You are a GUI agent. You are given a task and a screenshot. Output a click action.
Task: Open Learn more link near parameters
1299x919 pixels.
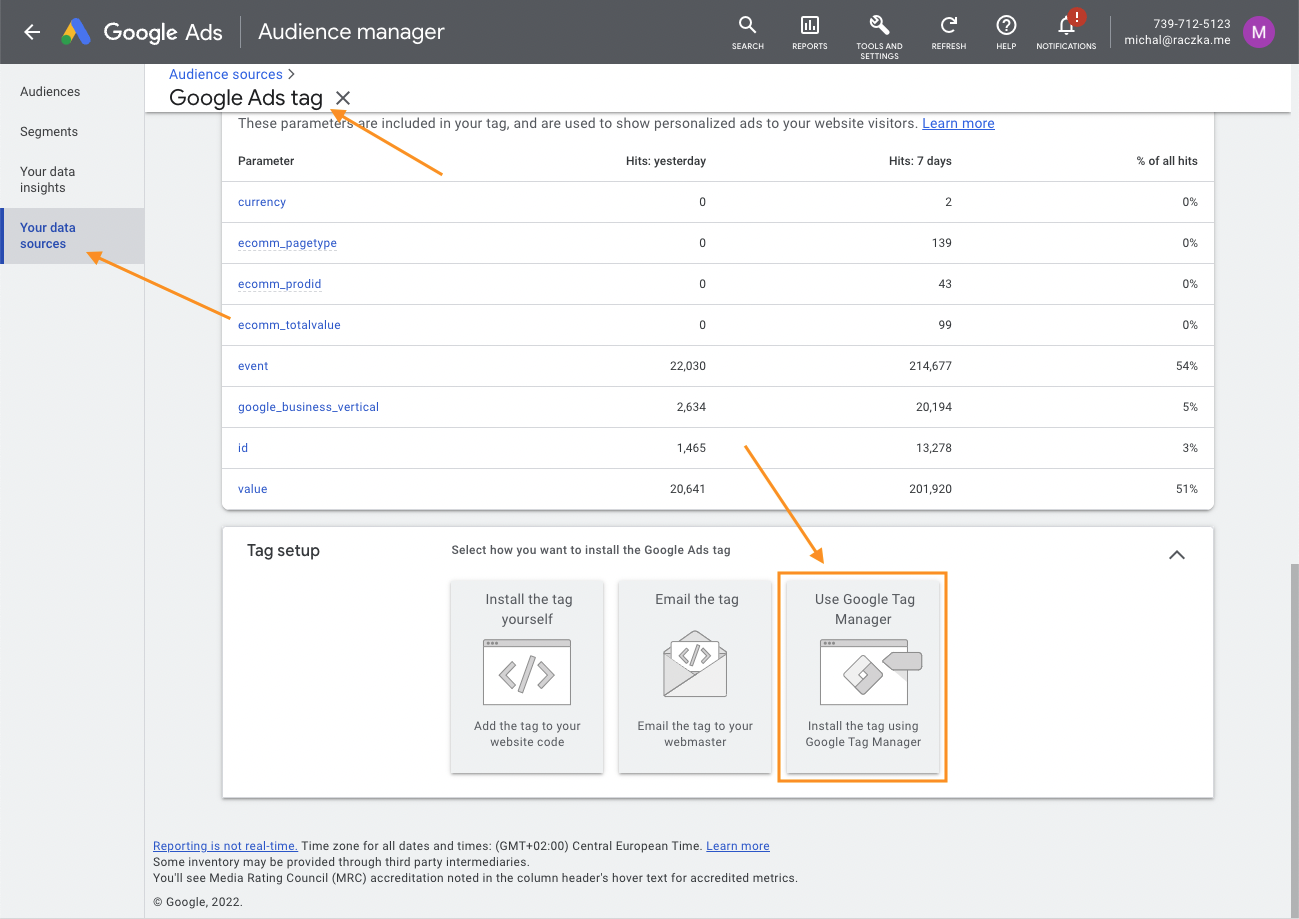click(958, 123)
